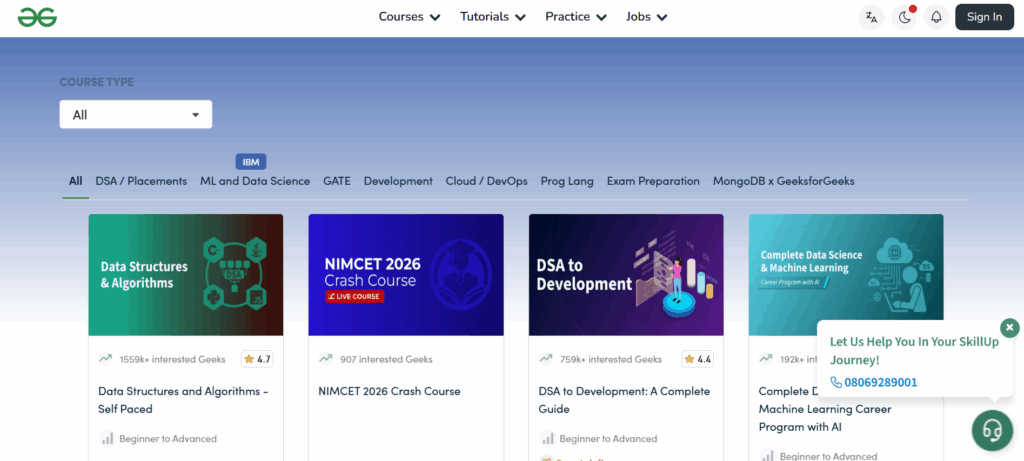Click Beginner to Advanced on Data Structures card
Screen dimensions: 1024x461
click(168, 439)
